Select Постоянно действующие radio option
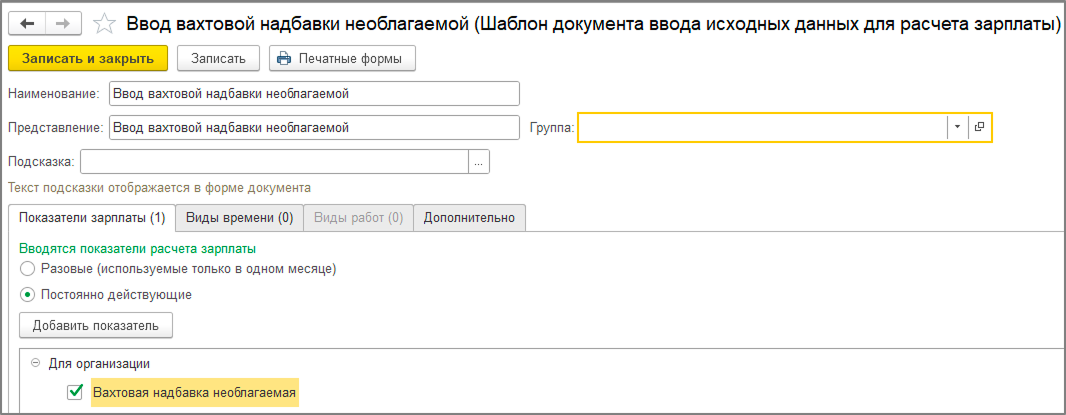The height and width of the screenshot is (415, 1066). point(28,295)
